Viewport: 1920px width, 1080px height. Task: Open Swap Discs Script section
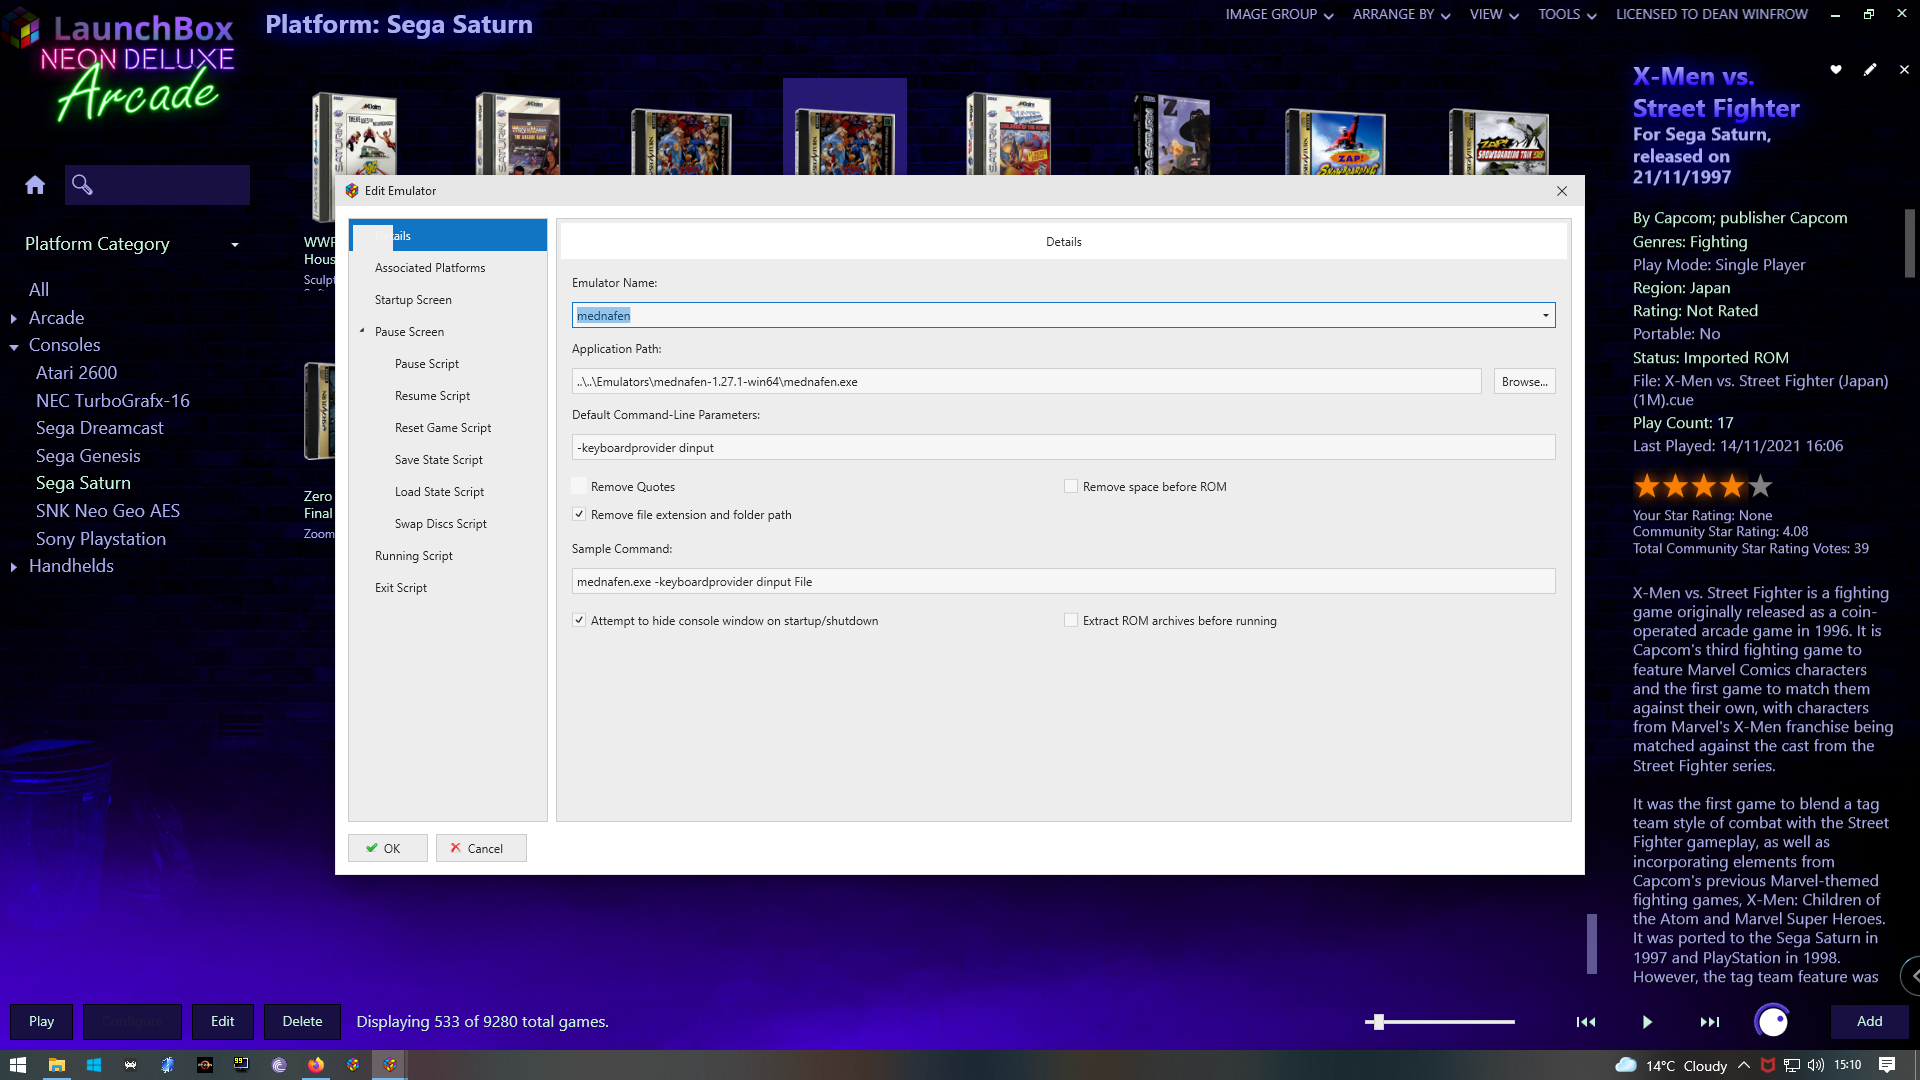coord(440,524)
